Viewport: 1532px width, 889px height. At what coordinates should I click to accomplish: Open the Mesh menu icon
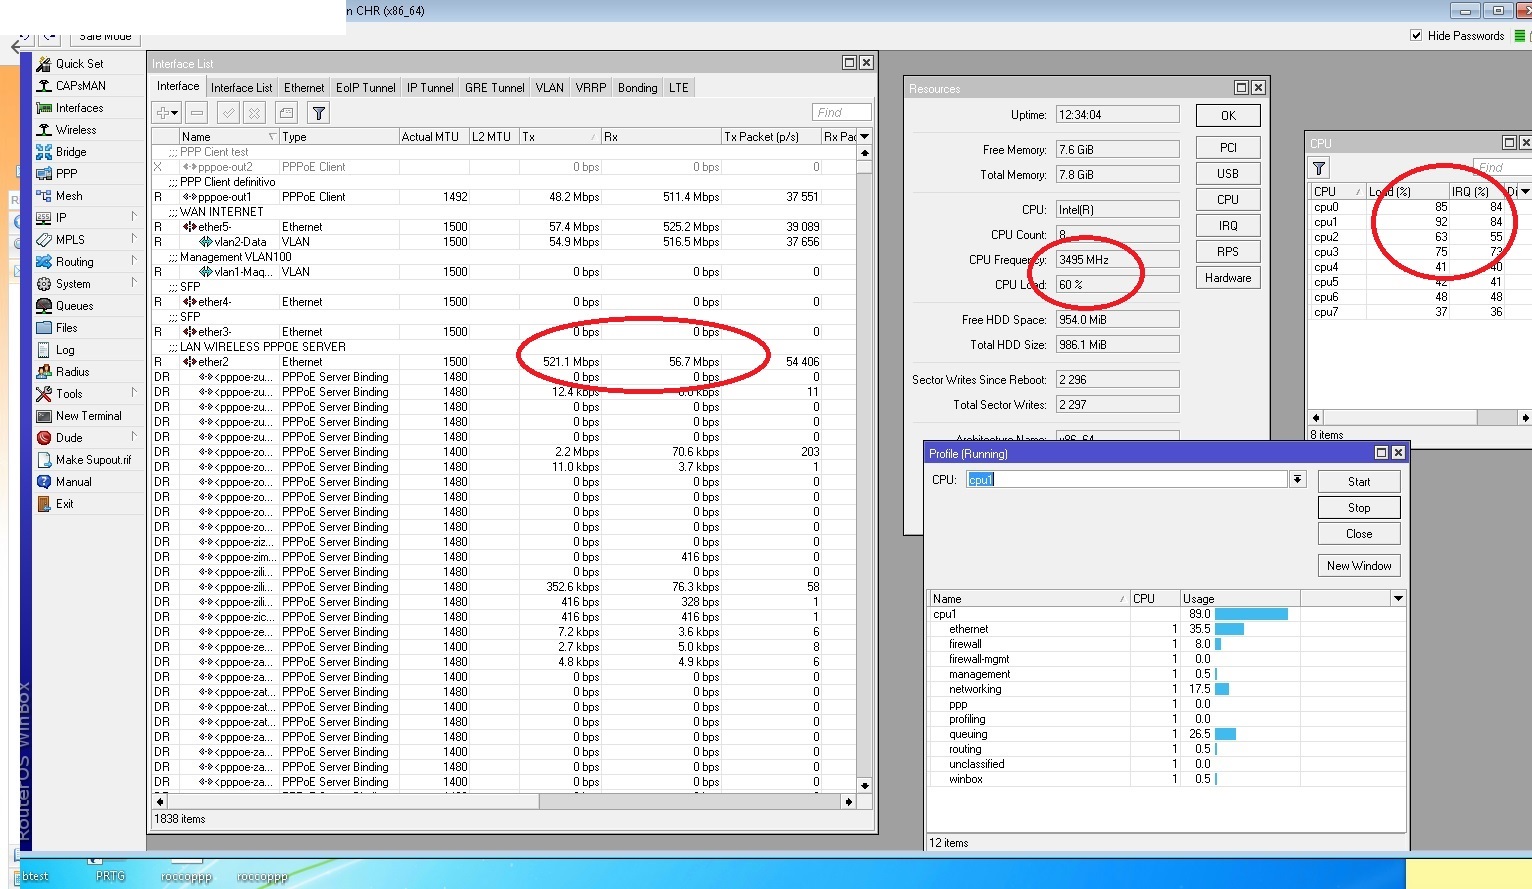(x=44, y=196)
